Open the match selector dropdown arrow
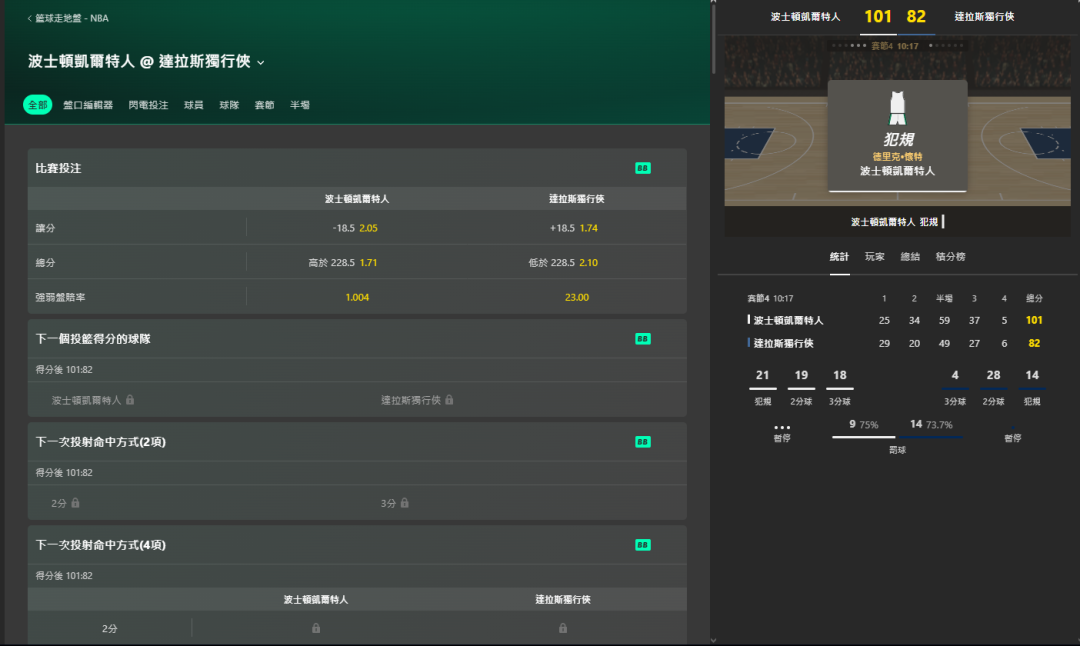The width and height of the screenshot is (1080, 646). point(260,63)
